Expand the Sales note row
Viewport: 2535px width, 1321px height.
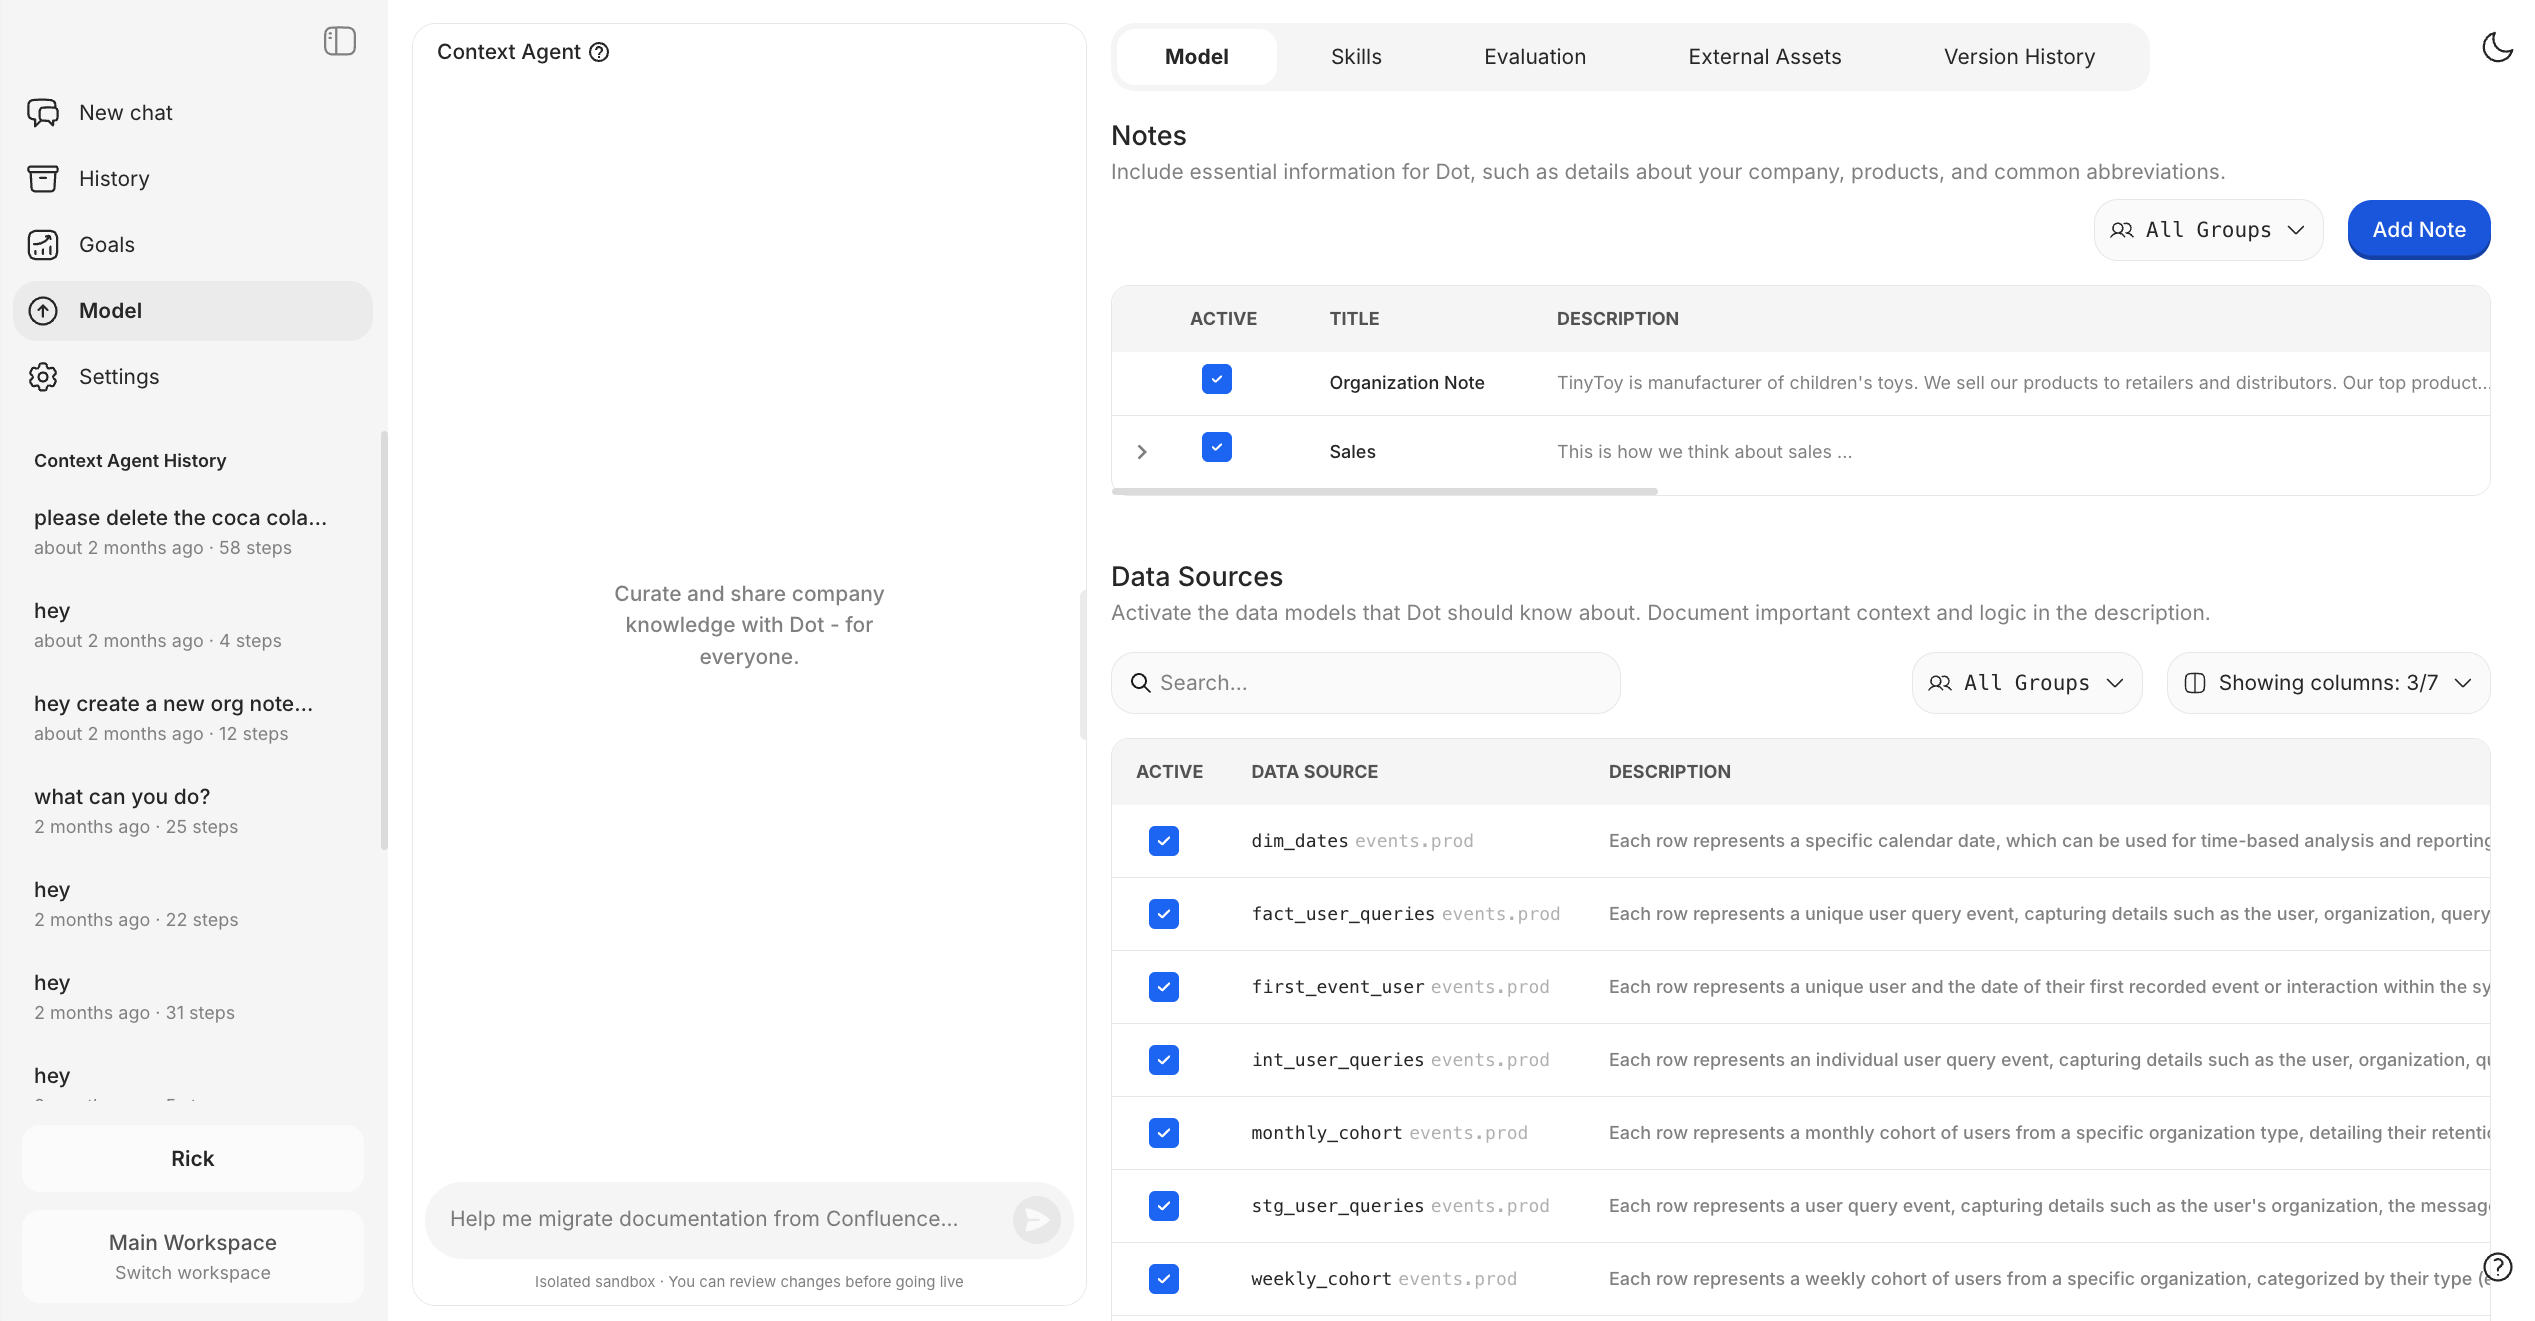pos(1142,452)
